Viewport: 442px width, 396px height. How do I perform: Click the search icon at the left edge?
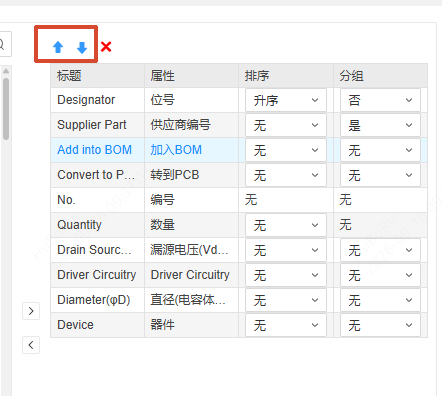click(x=3, y=44)
